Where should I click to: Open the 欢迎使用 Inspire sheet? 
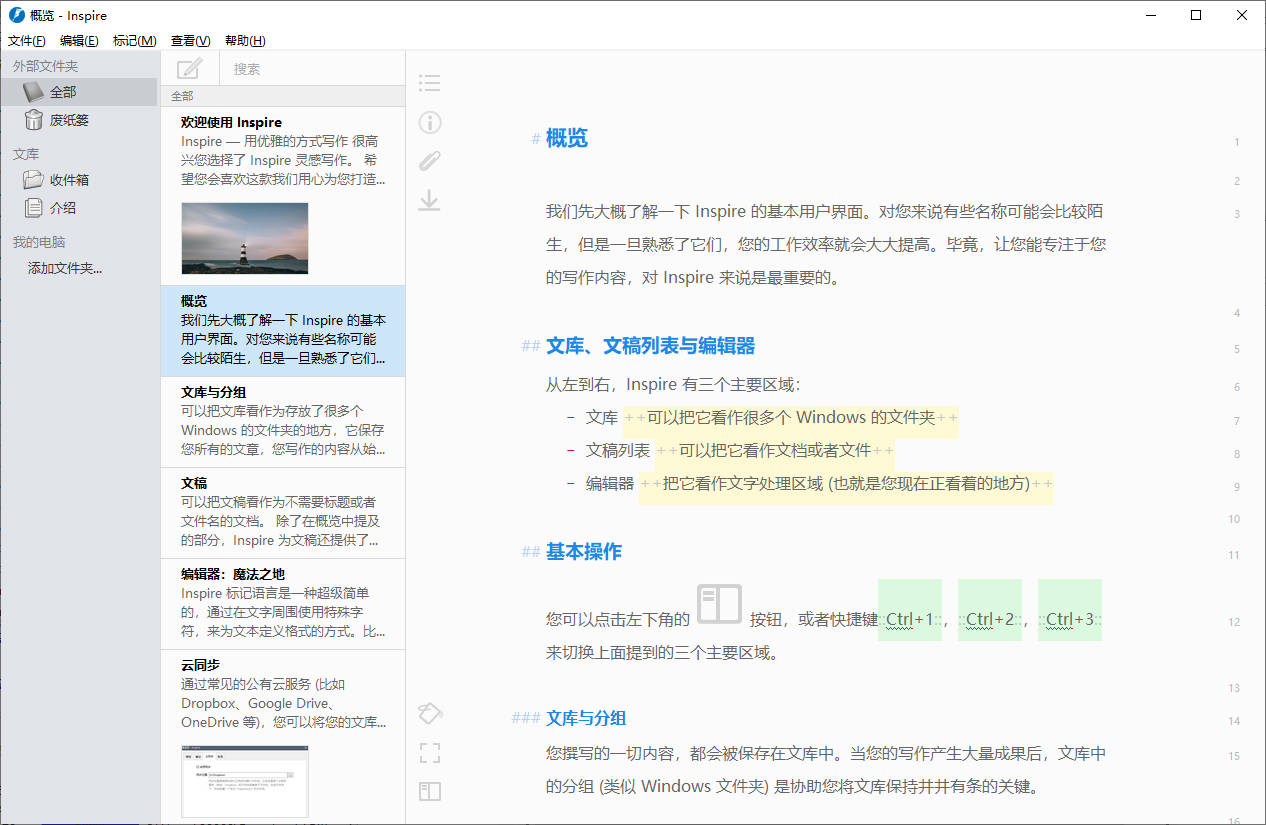click(x=283, y=196)
